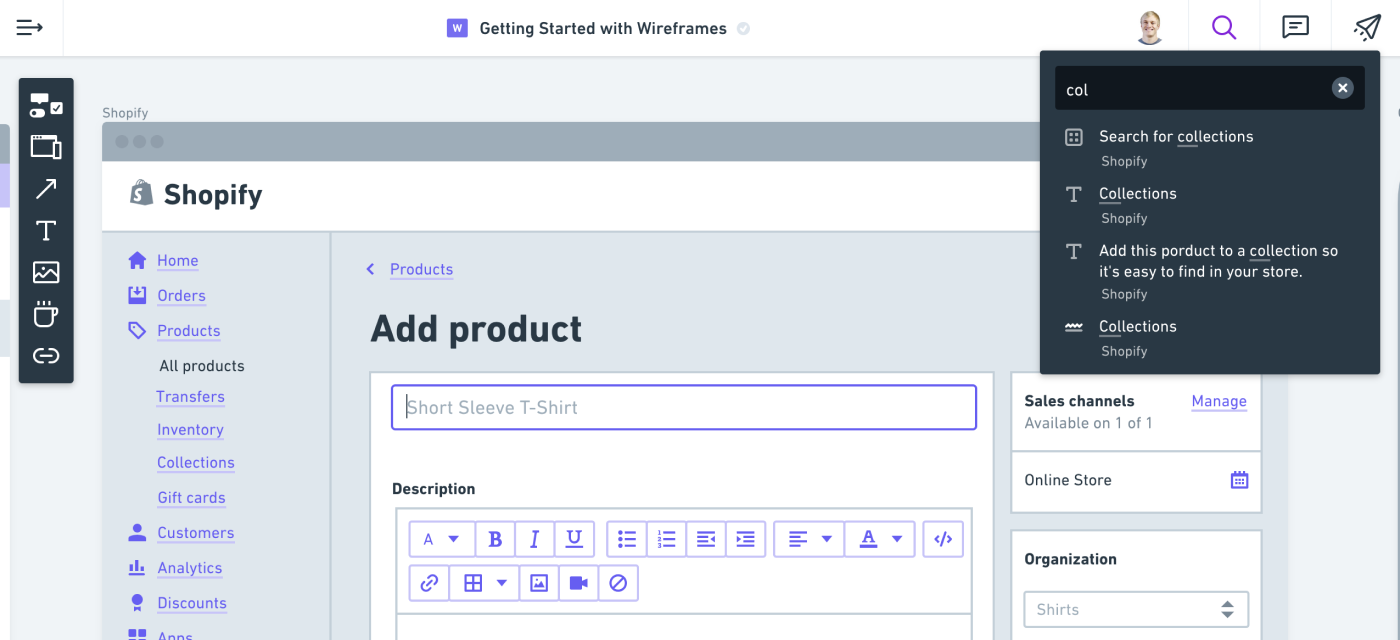The width and height of the screenshot is (1400, 640).
Task: Open the Shirts organization dropdown
Action: click(x=1136, y=609)
